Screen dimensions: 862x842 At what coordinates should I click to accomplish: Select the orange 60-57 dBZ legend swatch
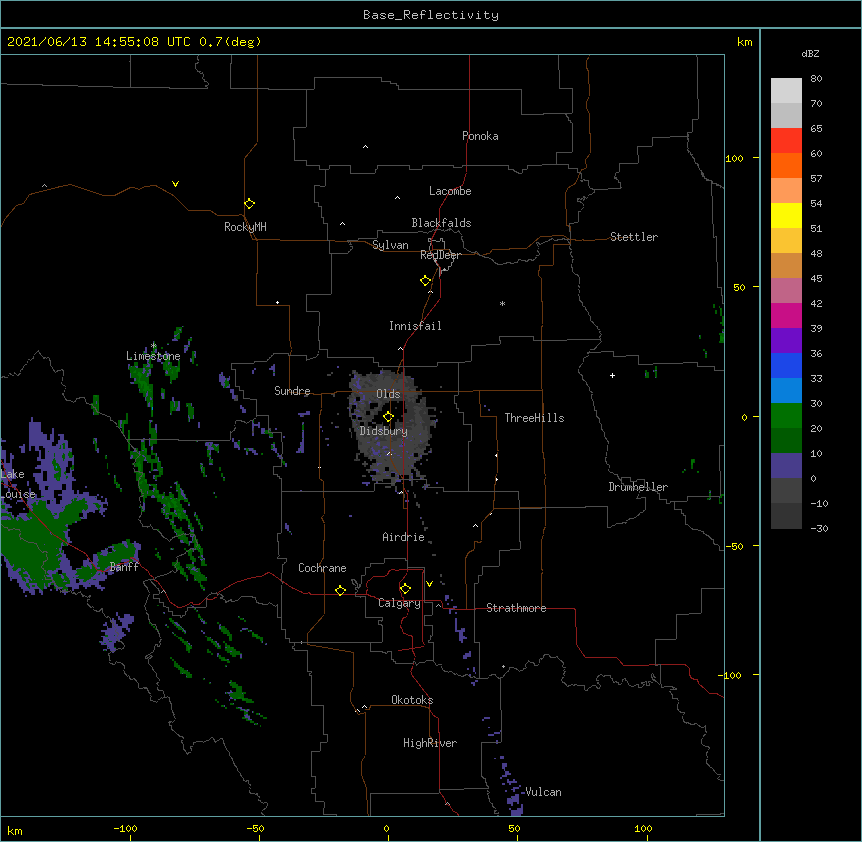[x=786, y=166]
